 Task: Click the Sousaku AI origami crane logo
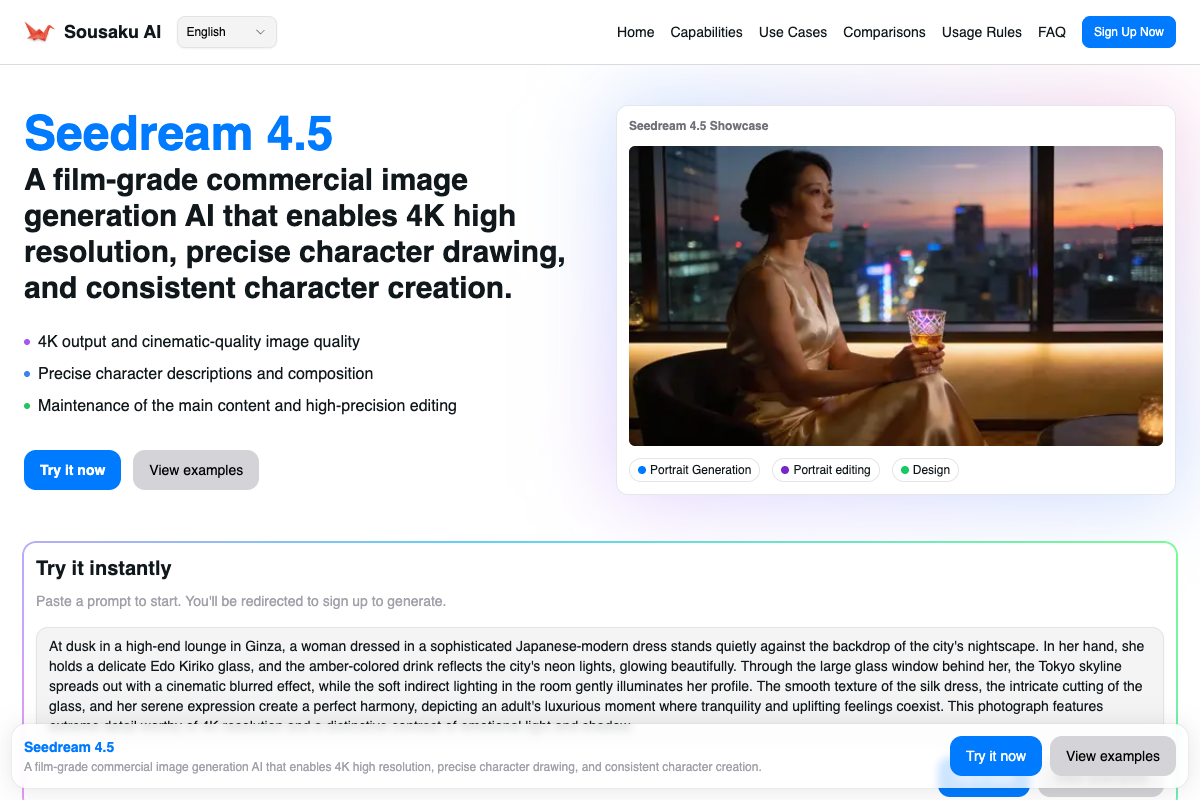point(39,32)
